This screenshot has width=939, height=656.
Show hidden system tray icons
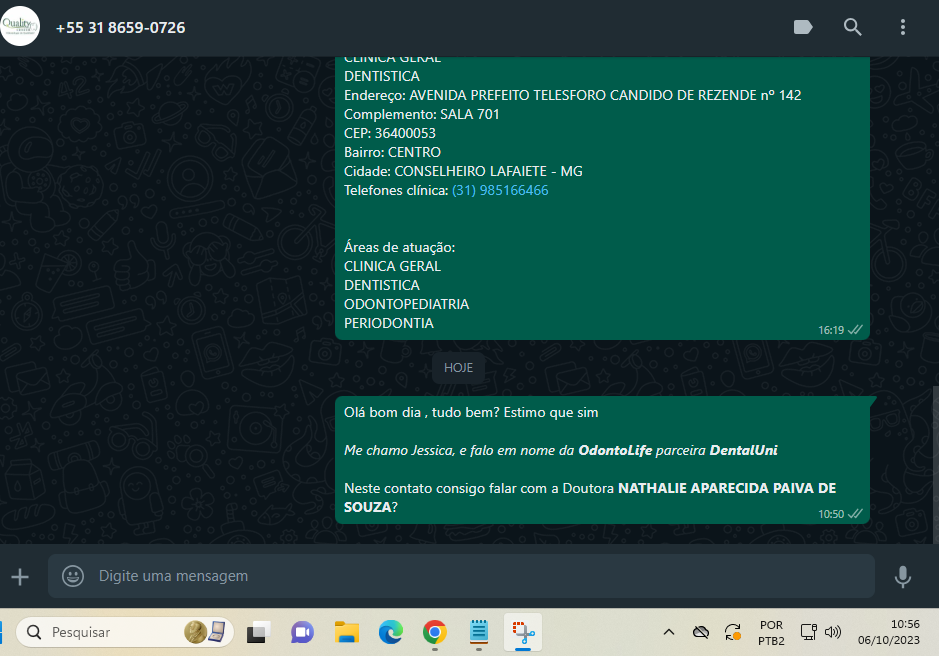click(x=669, y=632)
